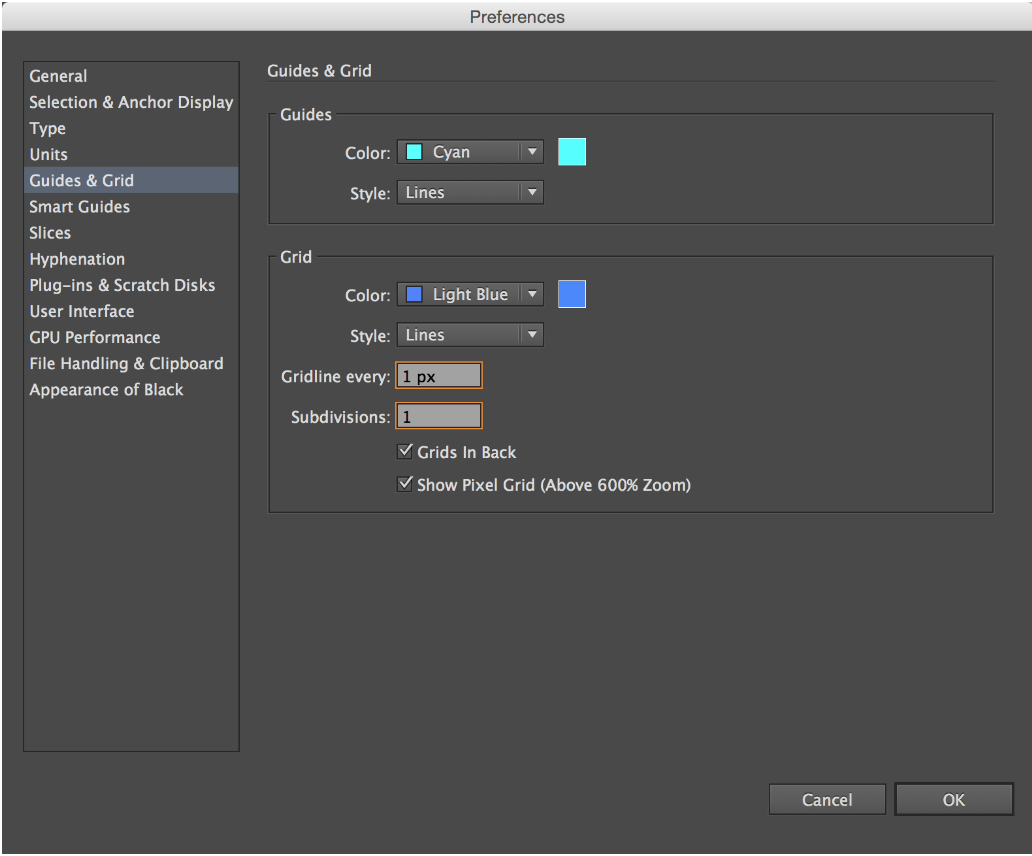Select Appearance of Black category

click(x=131, y=390)
